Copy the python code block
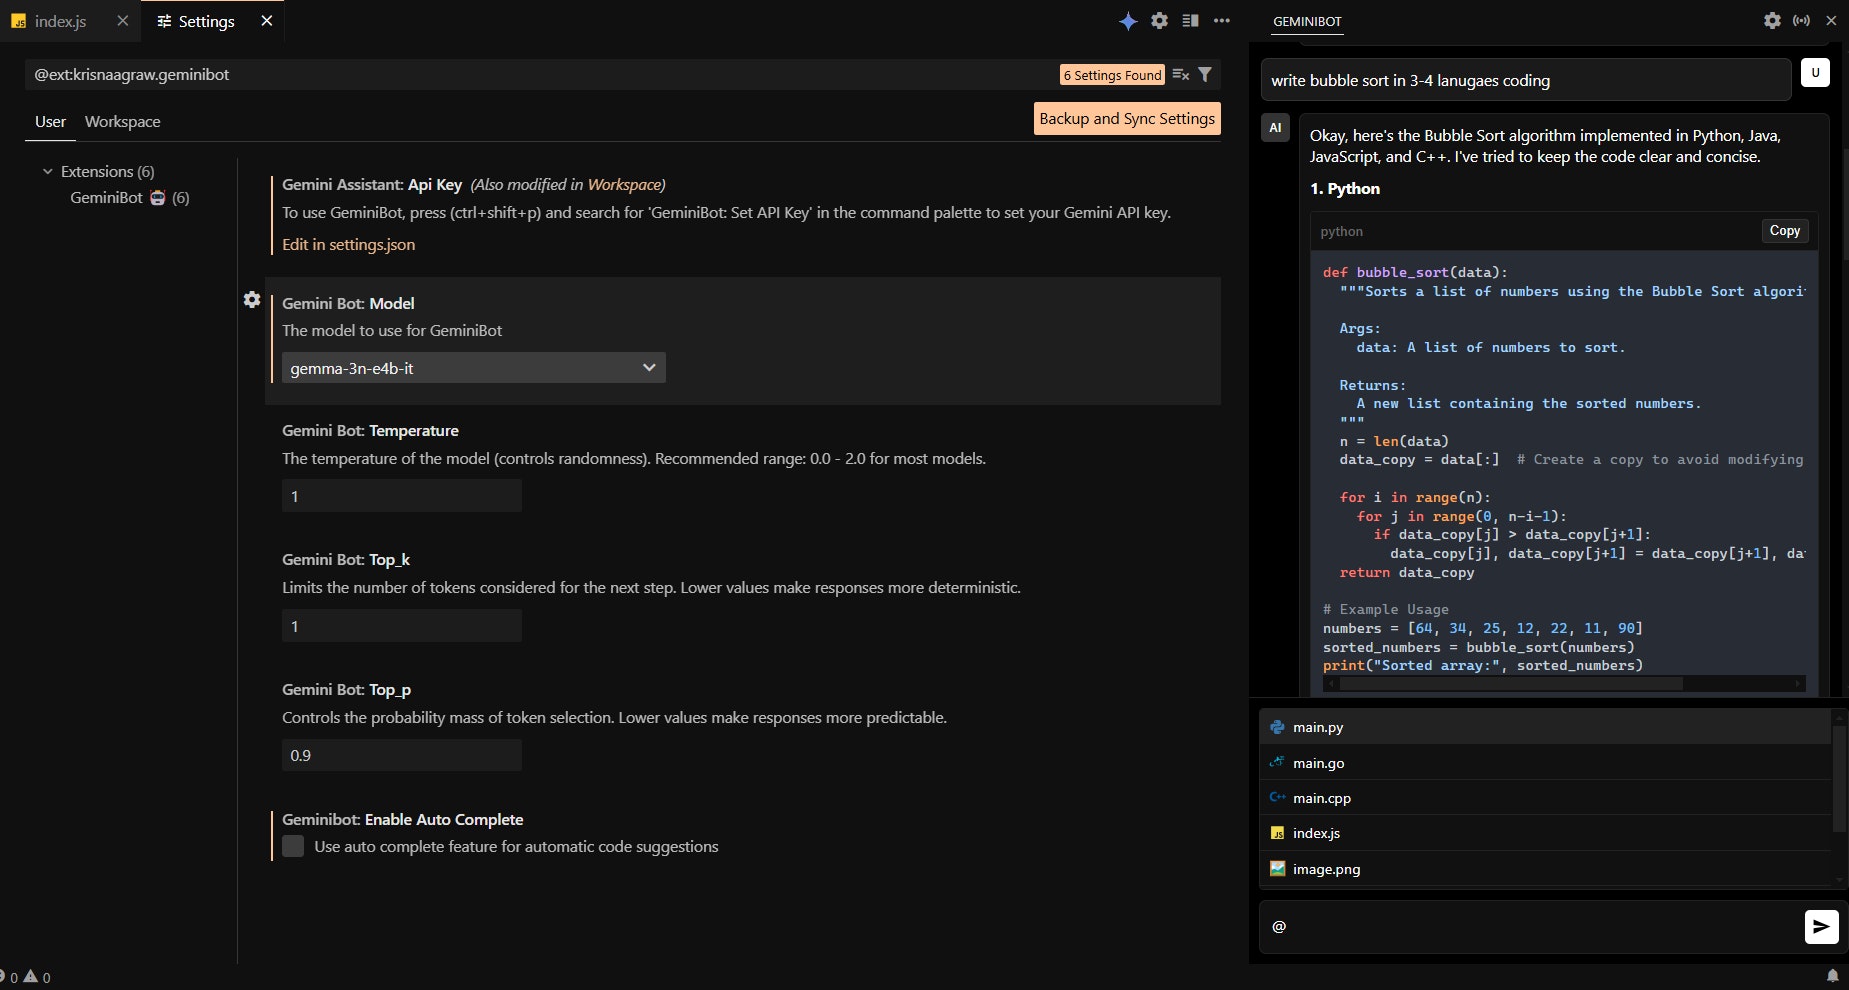The width and height of the screenshot is (1849, 990). pyautogui.click(x=1784, y=231)
